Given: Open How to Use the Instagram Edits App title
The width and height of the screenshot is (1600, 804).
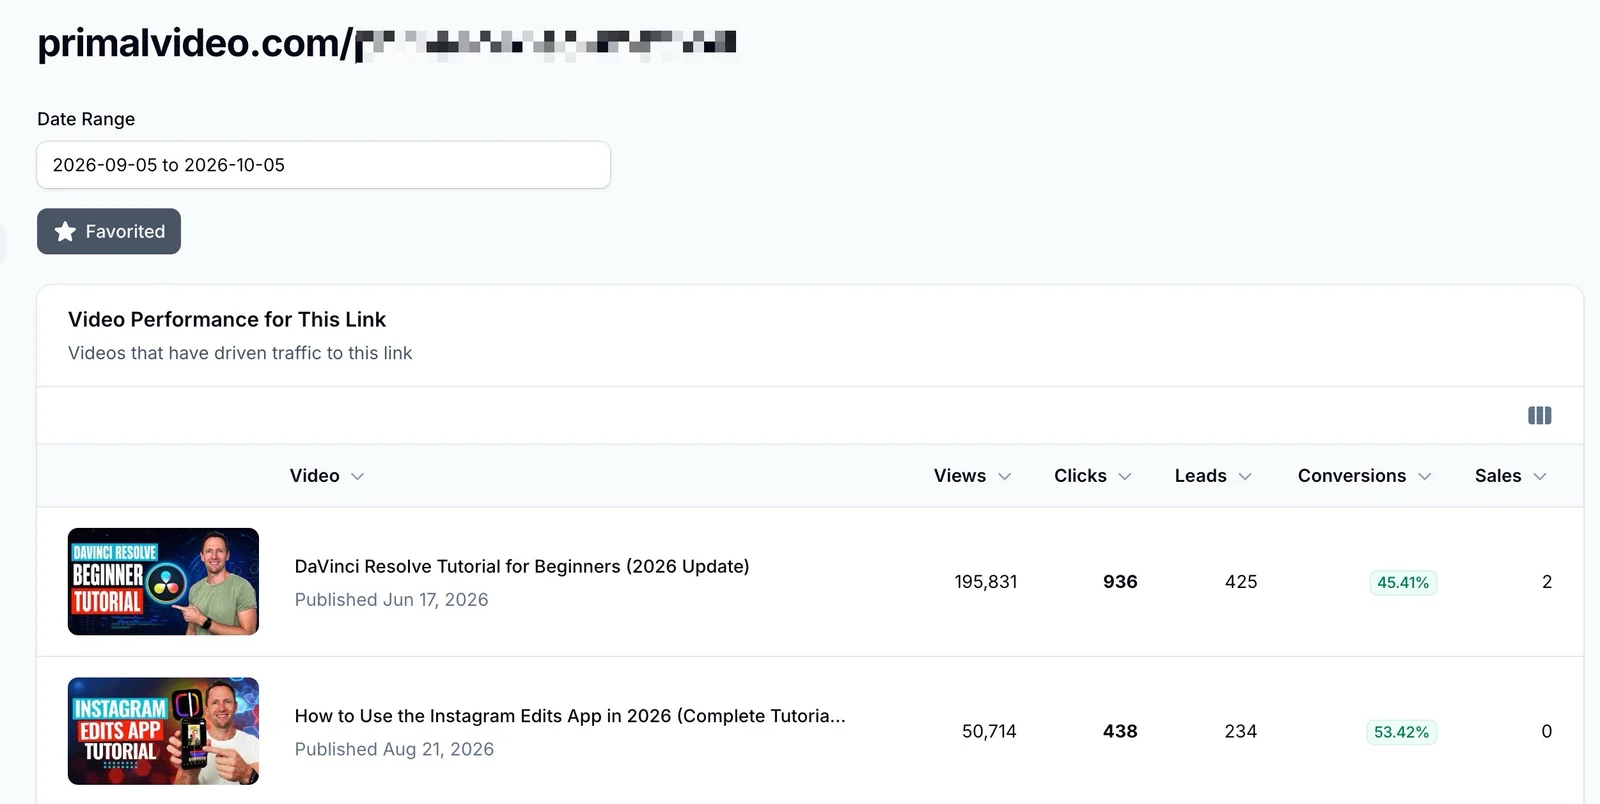Looking at the screenshot, I should 570,716.
